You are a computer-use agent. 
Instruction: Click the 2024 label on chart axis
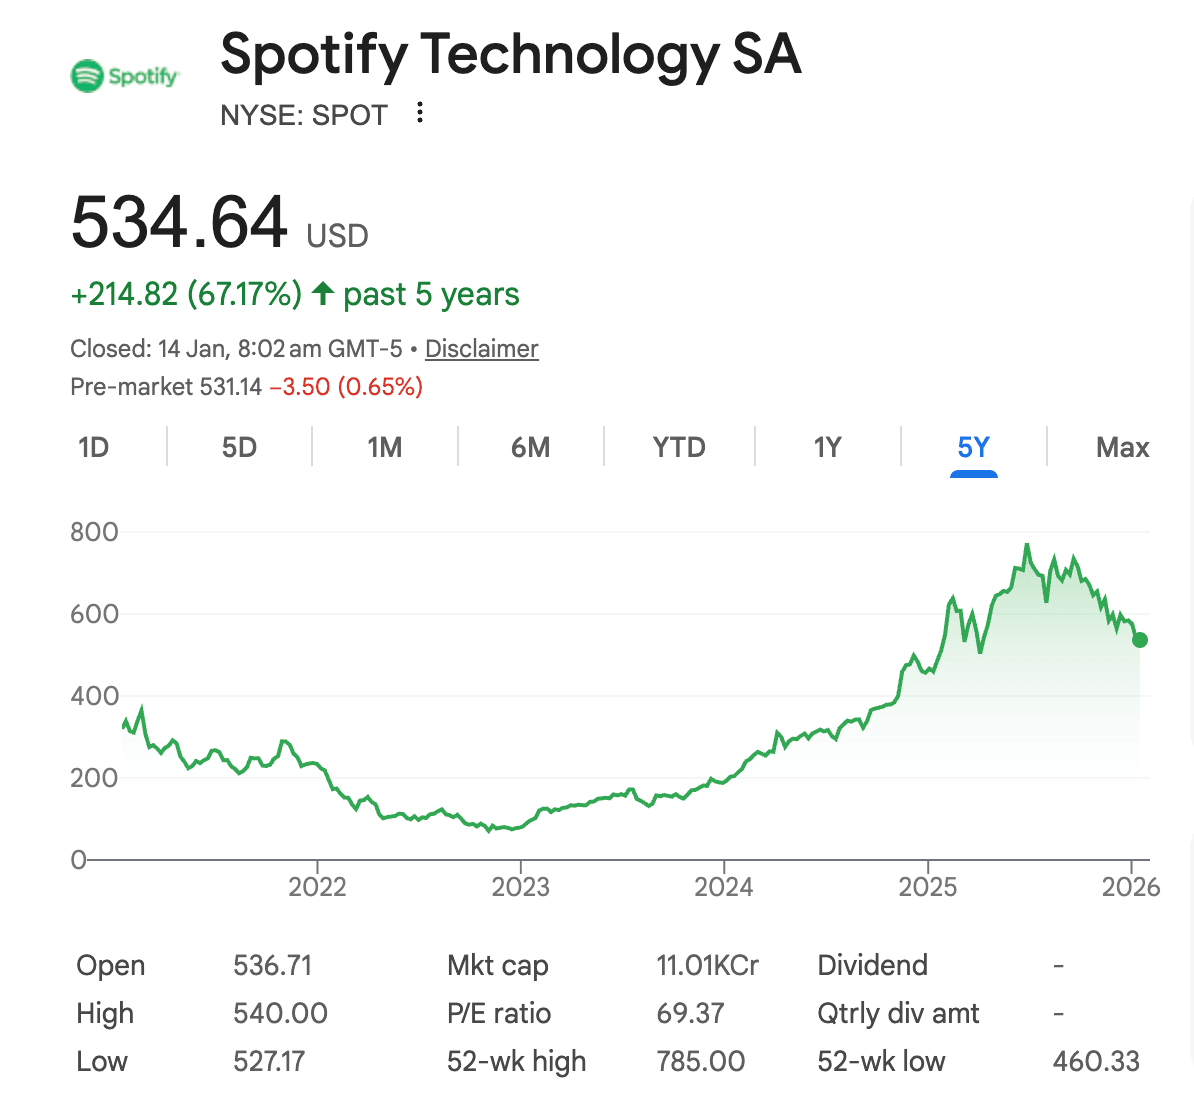click(724, 887)
